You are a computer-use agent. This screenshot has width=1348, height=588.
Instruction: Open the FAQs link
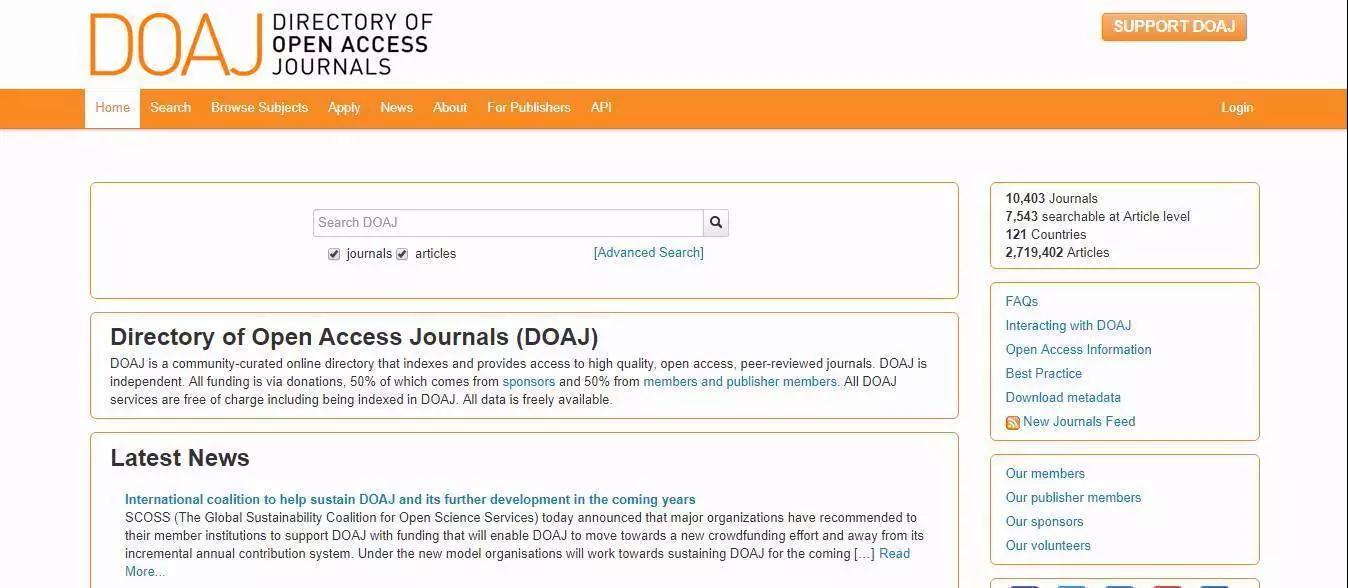1022,301
